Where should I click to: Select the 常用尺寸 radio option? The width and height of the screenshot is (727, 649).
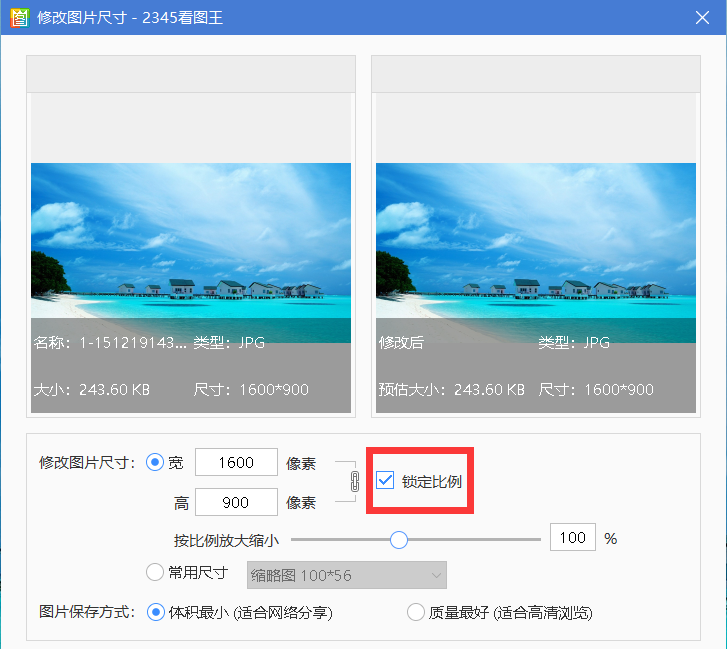coord(155,573)
